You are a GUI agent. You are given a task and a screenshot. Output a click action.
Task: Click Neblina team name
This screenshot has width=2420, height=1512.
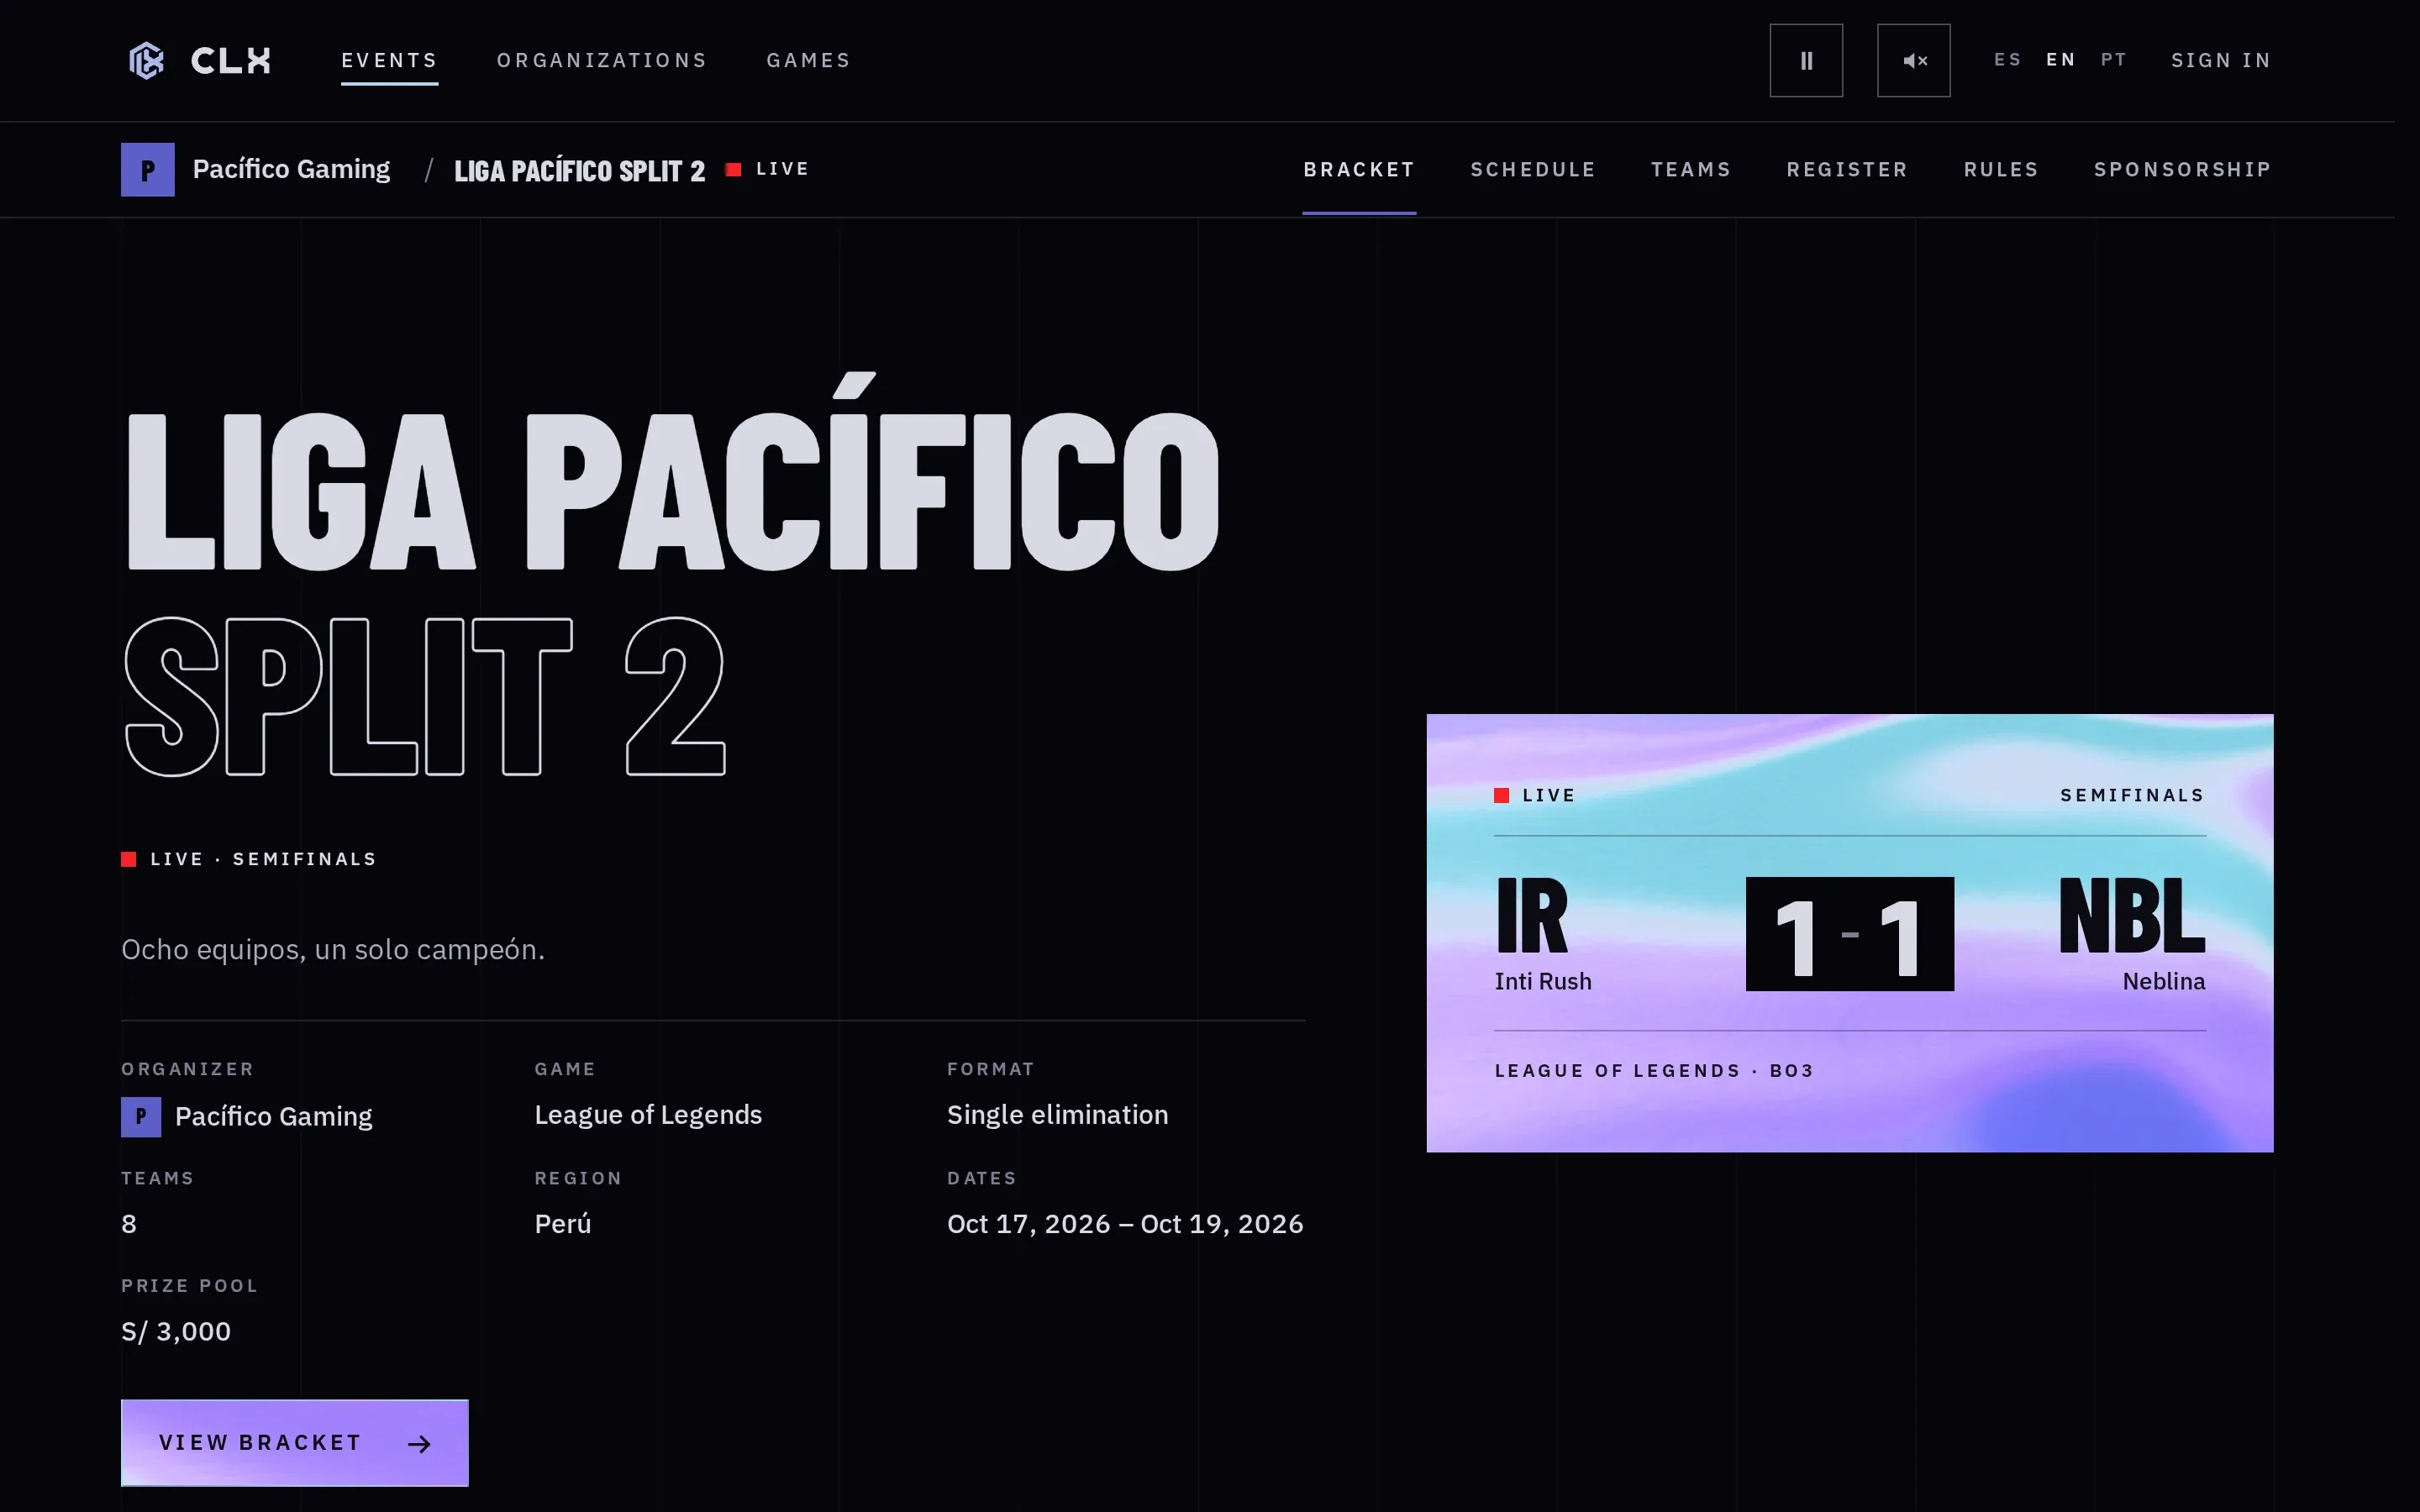[x=2164, y=981]
